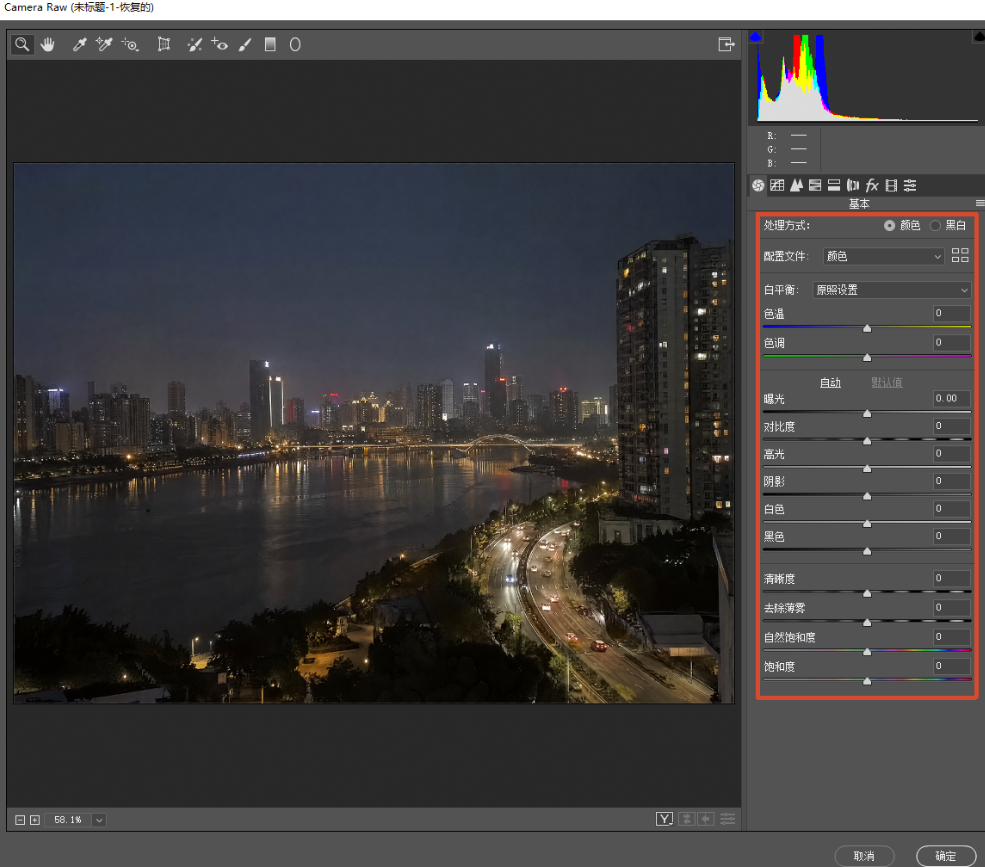Image resolution: width=985 pixels, height=867 pixels.
Task: Open the 基本 panel flyout menu
Action: (980, 203)
